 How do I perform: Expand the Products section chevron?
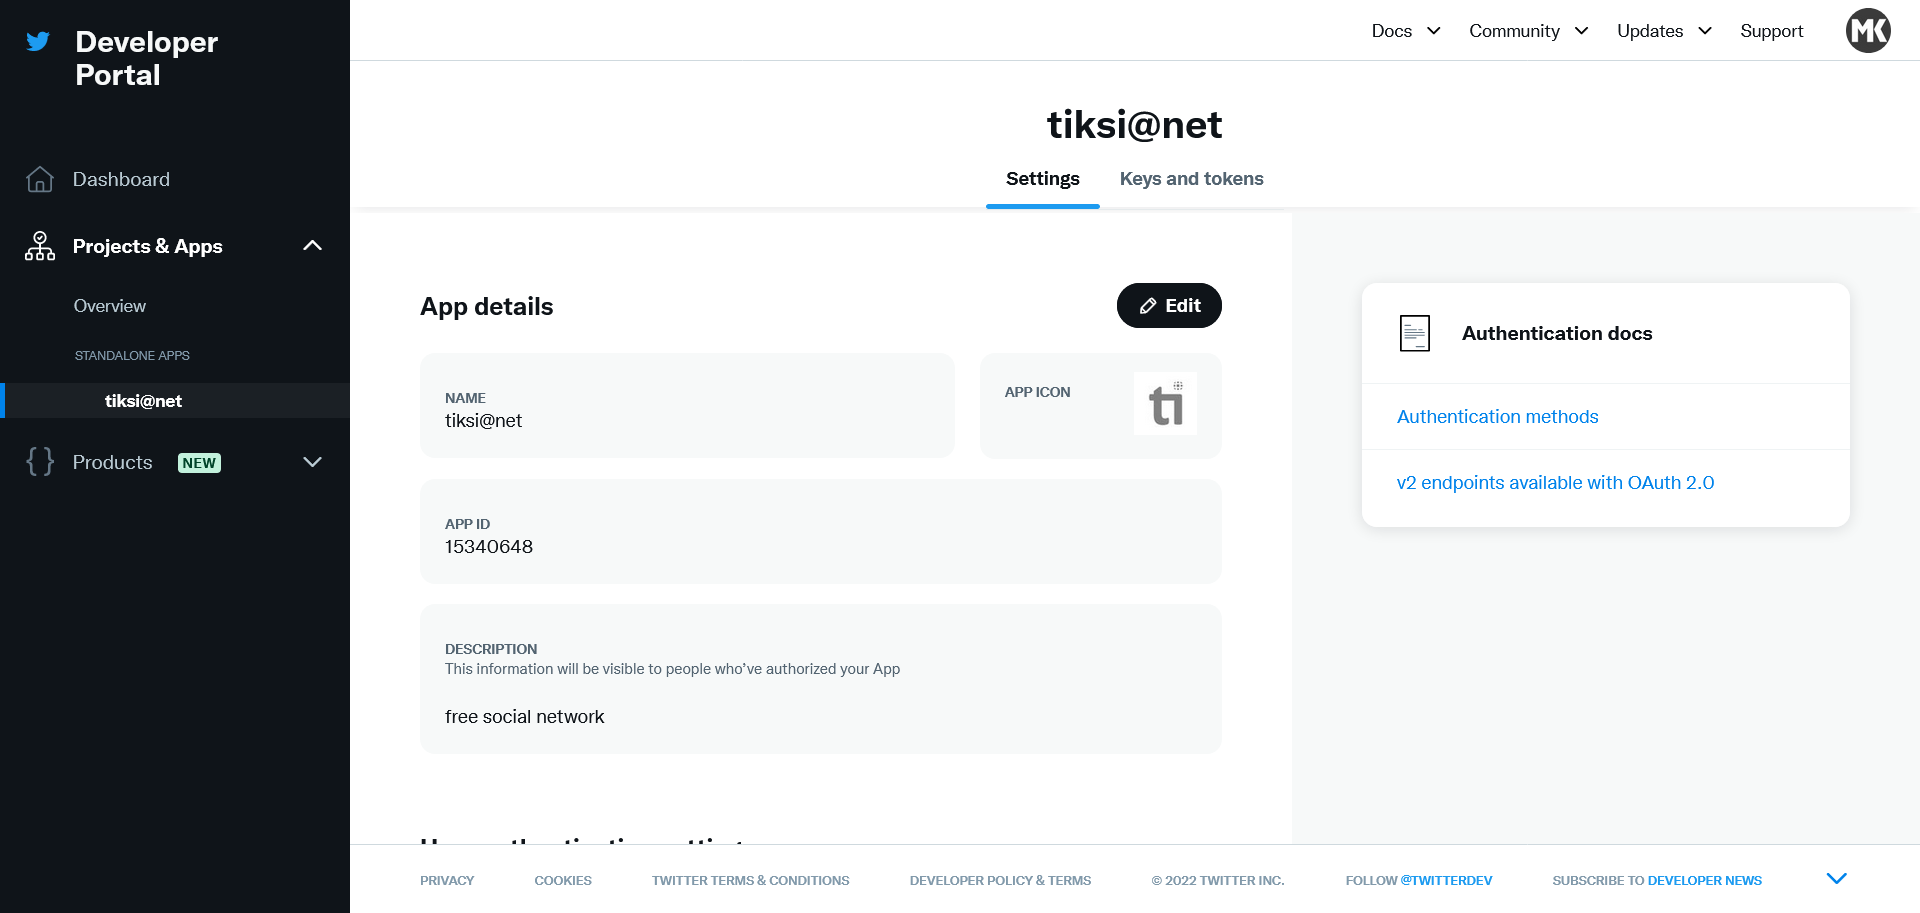[312, 462]
